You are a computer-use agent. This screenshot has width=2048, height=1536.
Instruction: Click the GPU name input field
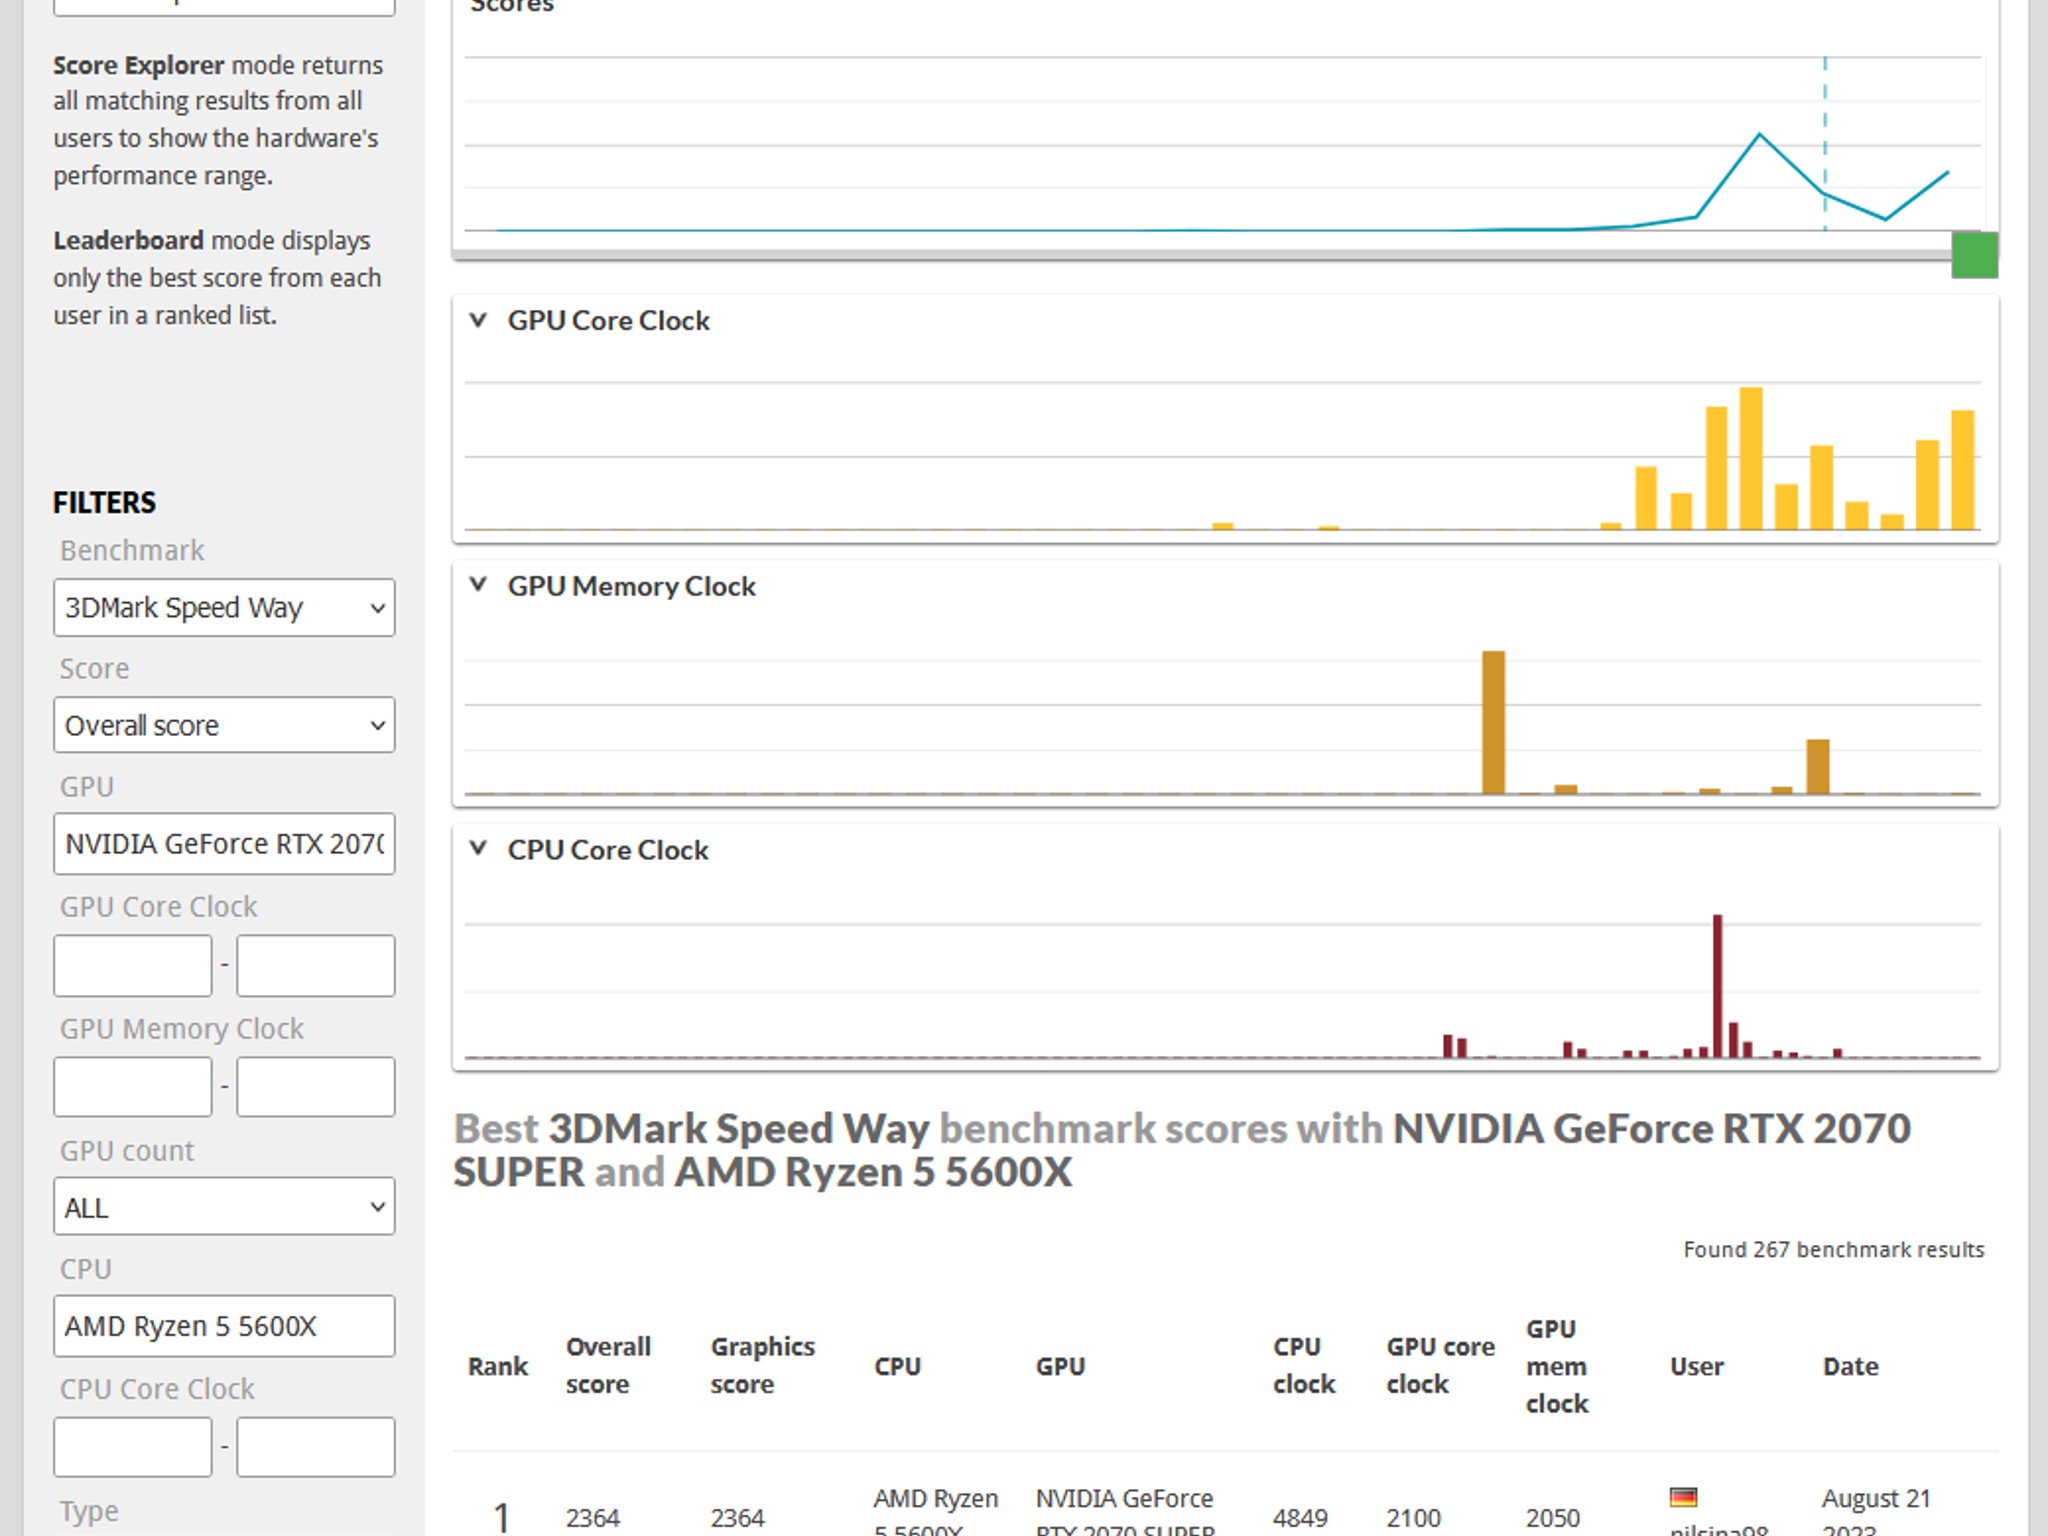tap(224, 844)
